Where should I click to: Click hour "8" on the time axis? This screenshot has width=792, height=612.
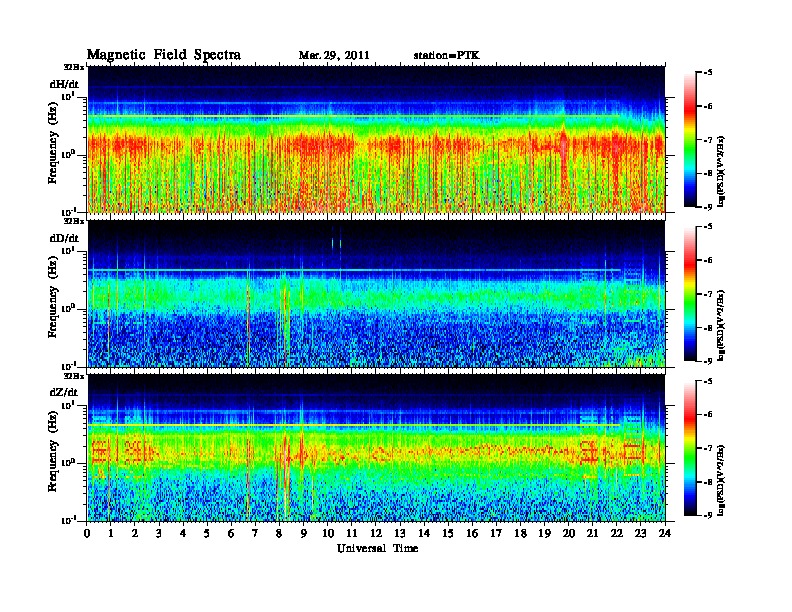click(279, 533)
